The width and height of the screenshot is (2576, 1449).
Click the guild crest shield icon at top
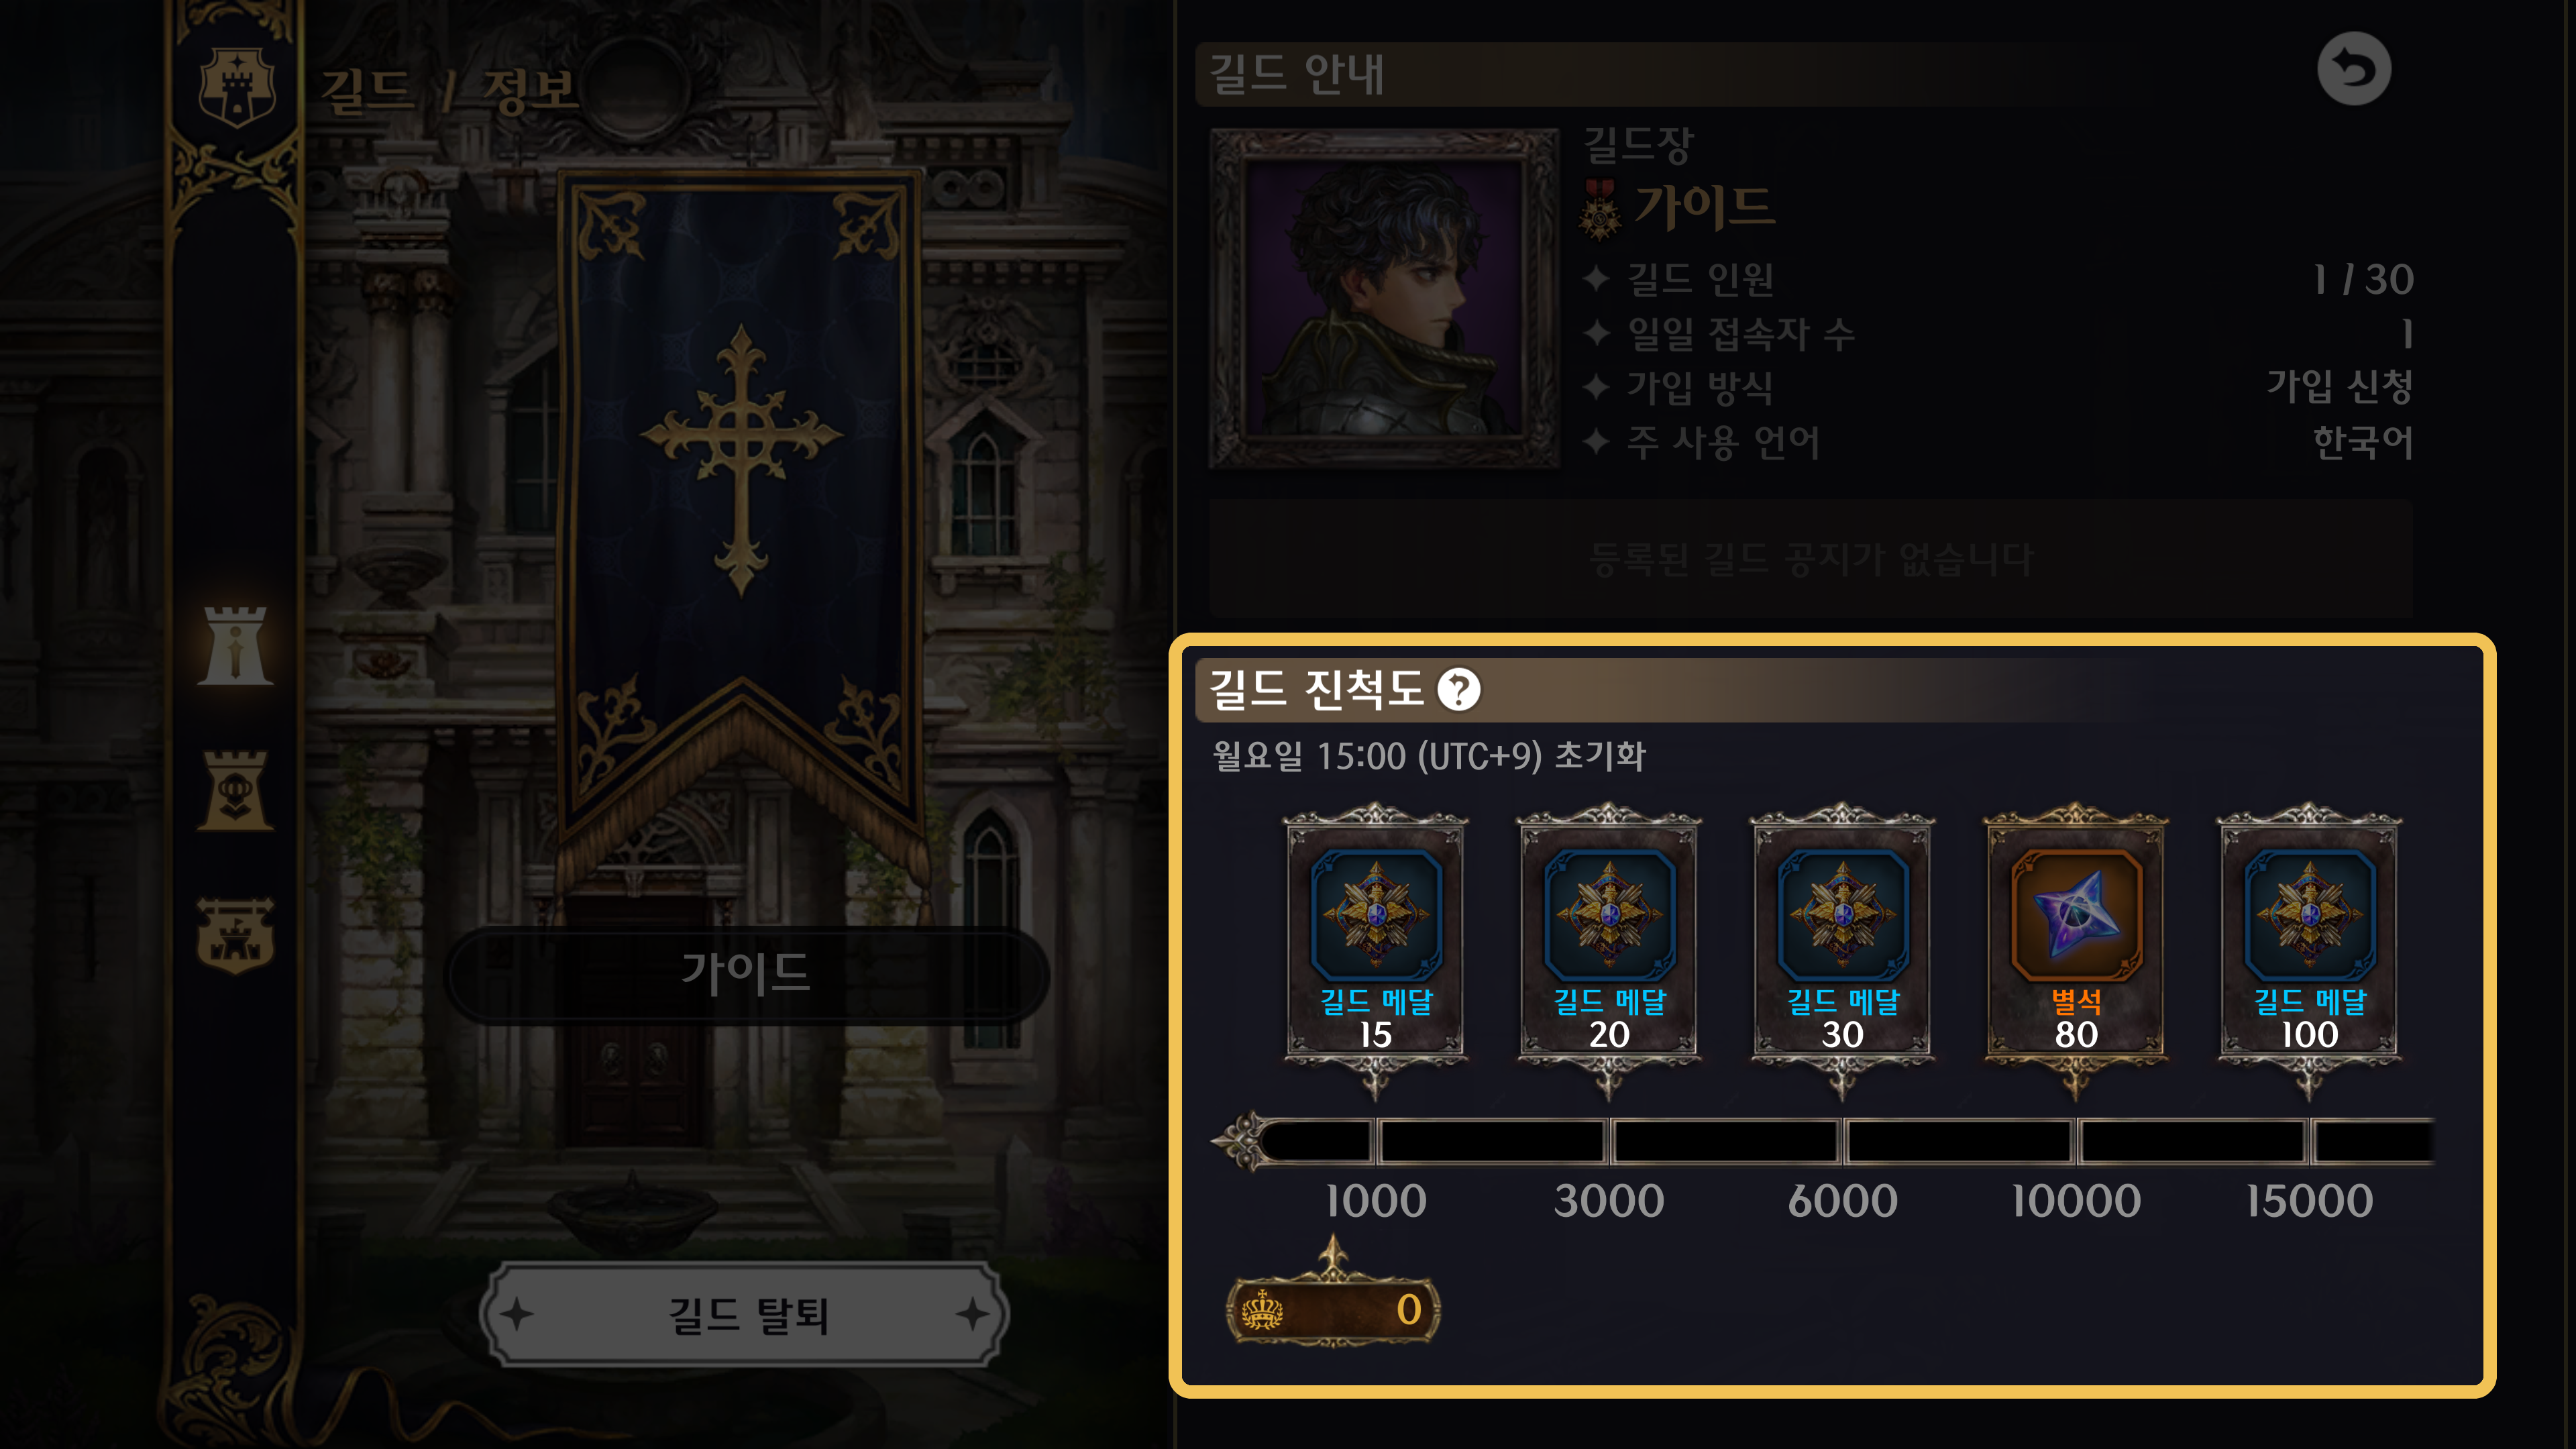(x=237, y=87)
